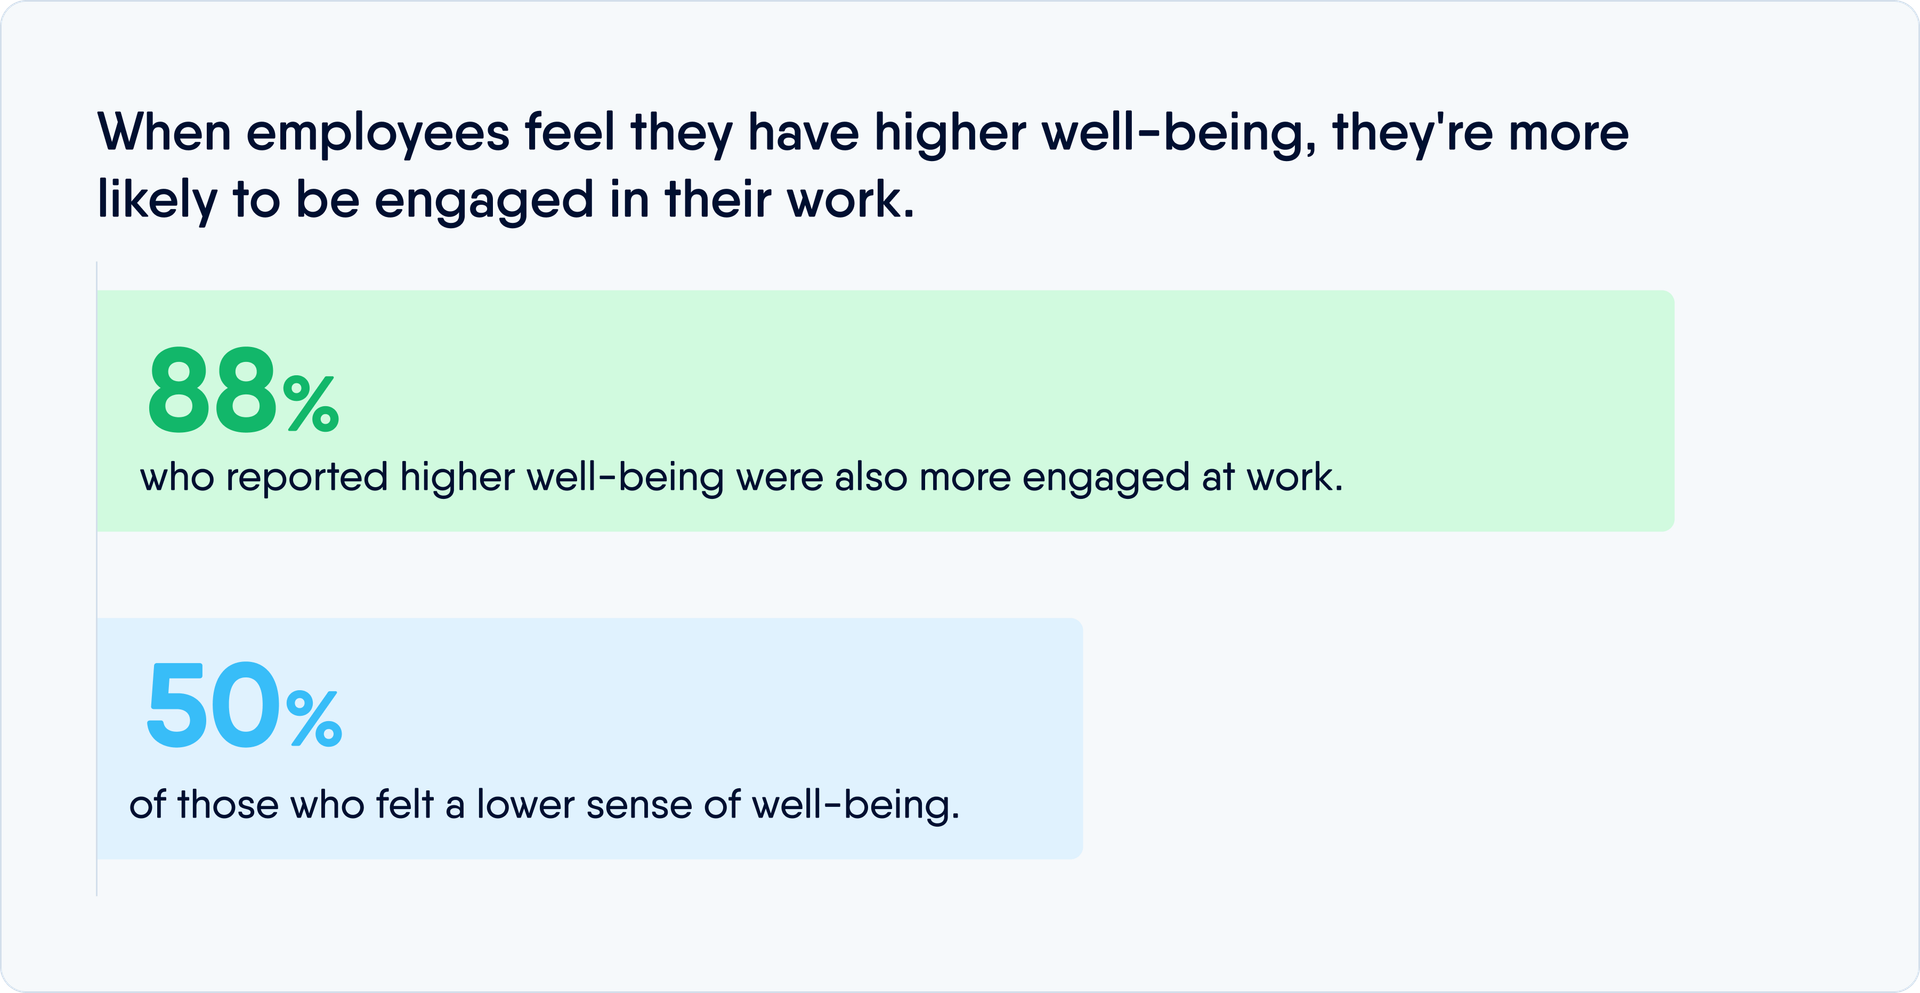The width and height of the screenshot is (1920, 993).
Task: Click 'they're more' at headline's end
Action: click(x=1480, y=133)
